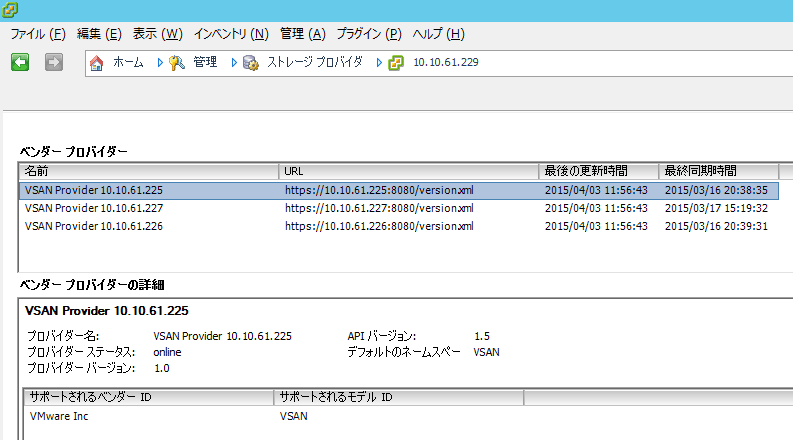Click provider status value online
The image size is (793, 440).
pyautogui.click(x=167, y=352)
